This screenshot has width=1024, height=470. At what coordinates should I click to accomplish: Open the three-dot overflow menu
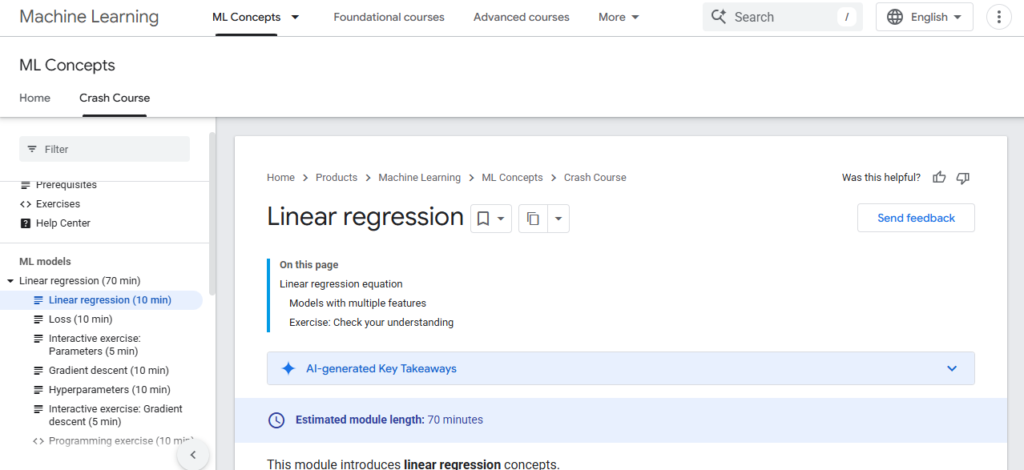click(x=998, y=17)
